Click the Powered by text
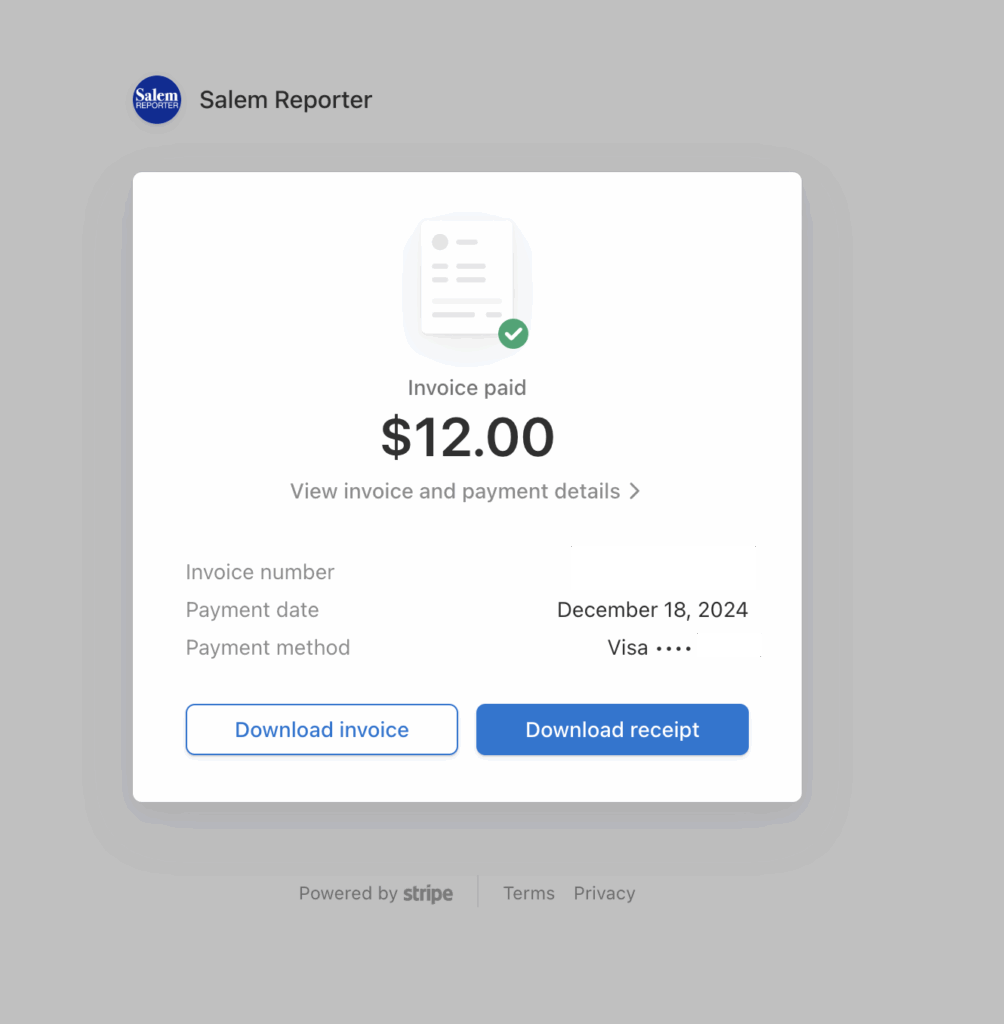The width and height of the screenshot is (1004, 1024). pos(348,894)
